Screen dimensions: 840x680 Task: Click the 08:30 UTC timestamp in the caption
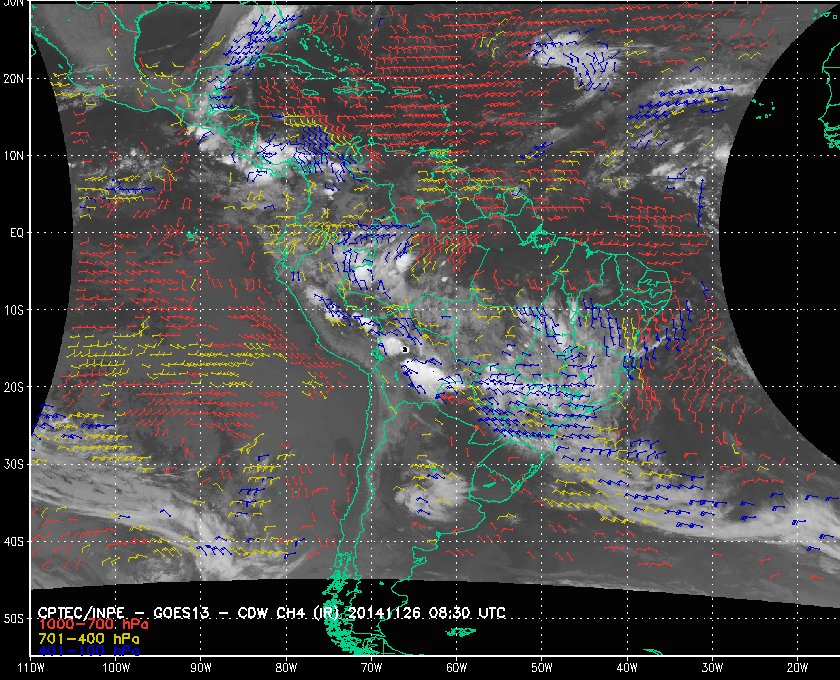[467, 613]
